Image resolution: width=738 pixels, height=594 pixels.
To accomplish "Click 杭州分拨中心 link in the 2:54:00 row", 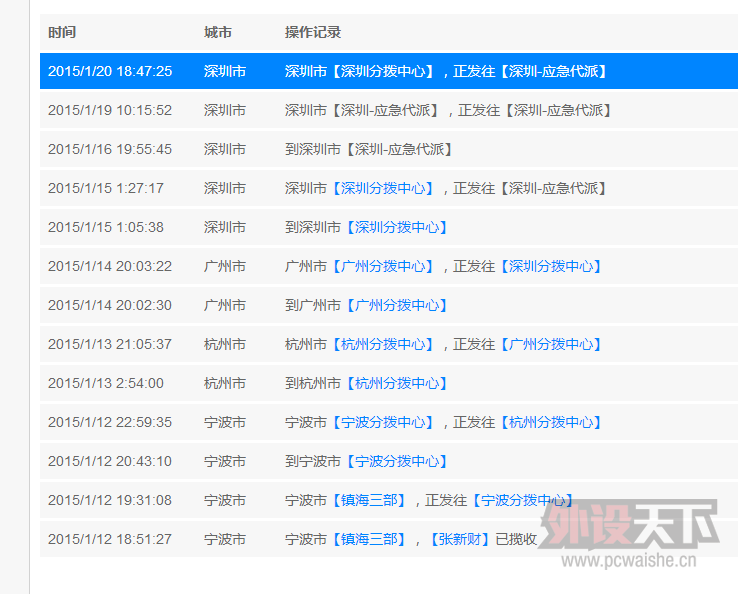I will 397,383.
